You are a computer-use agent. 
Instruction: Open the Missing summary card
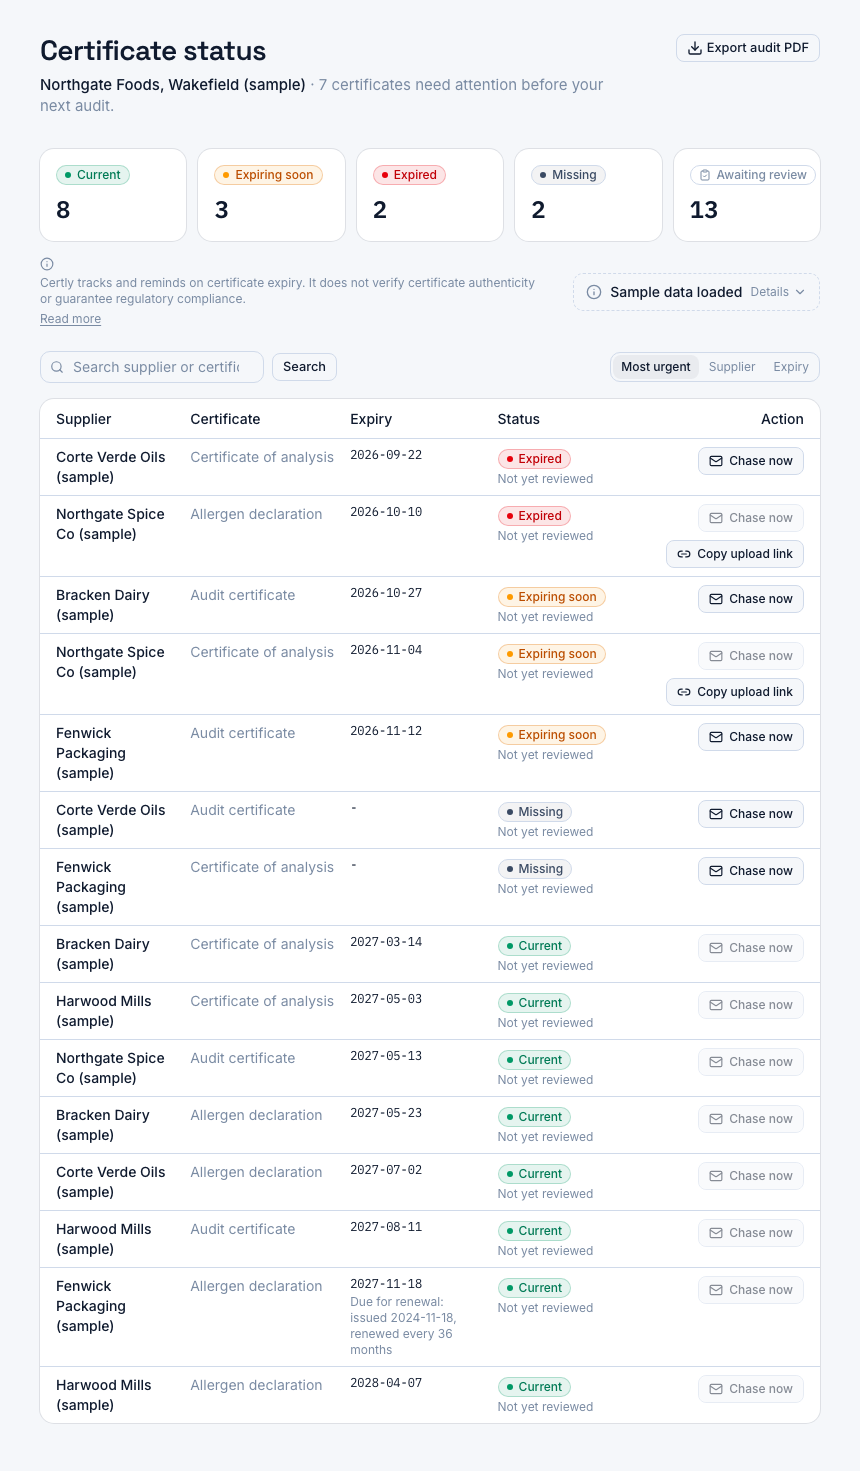click(x=588, y=195)
